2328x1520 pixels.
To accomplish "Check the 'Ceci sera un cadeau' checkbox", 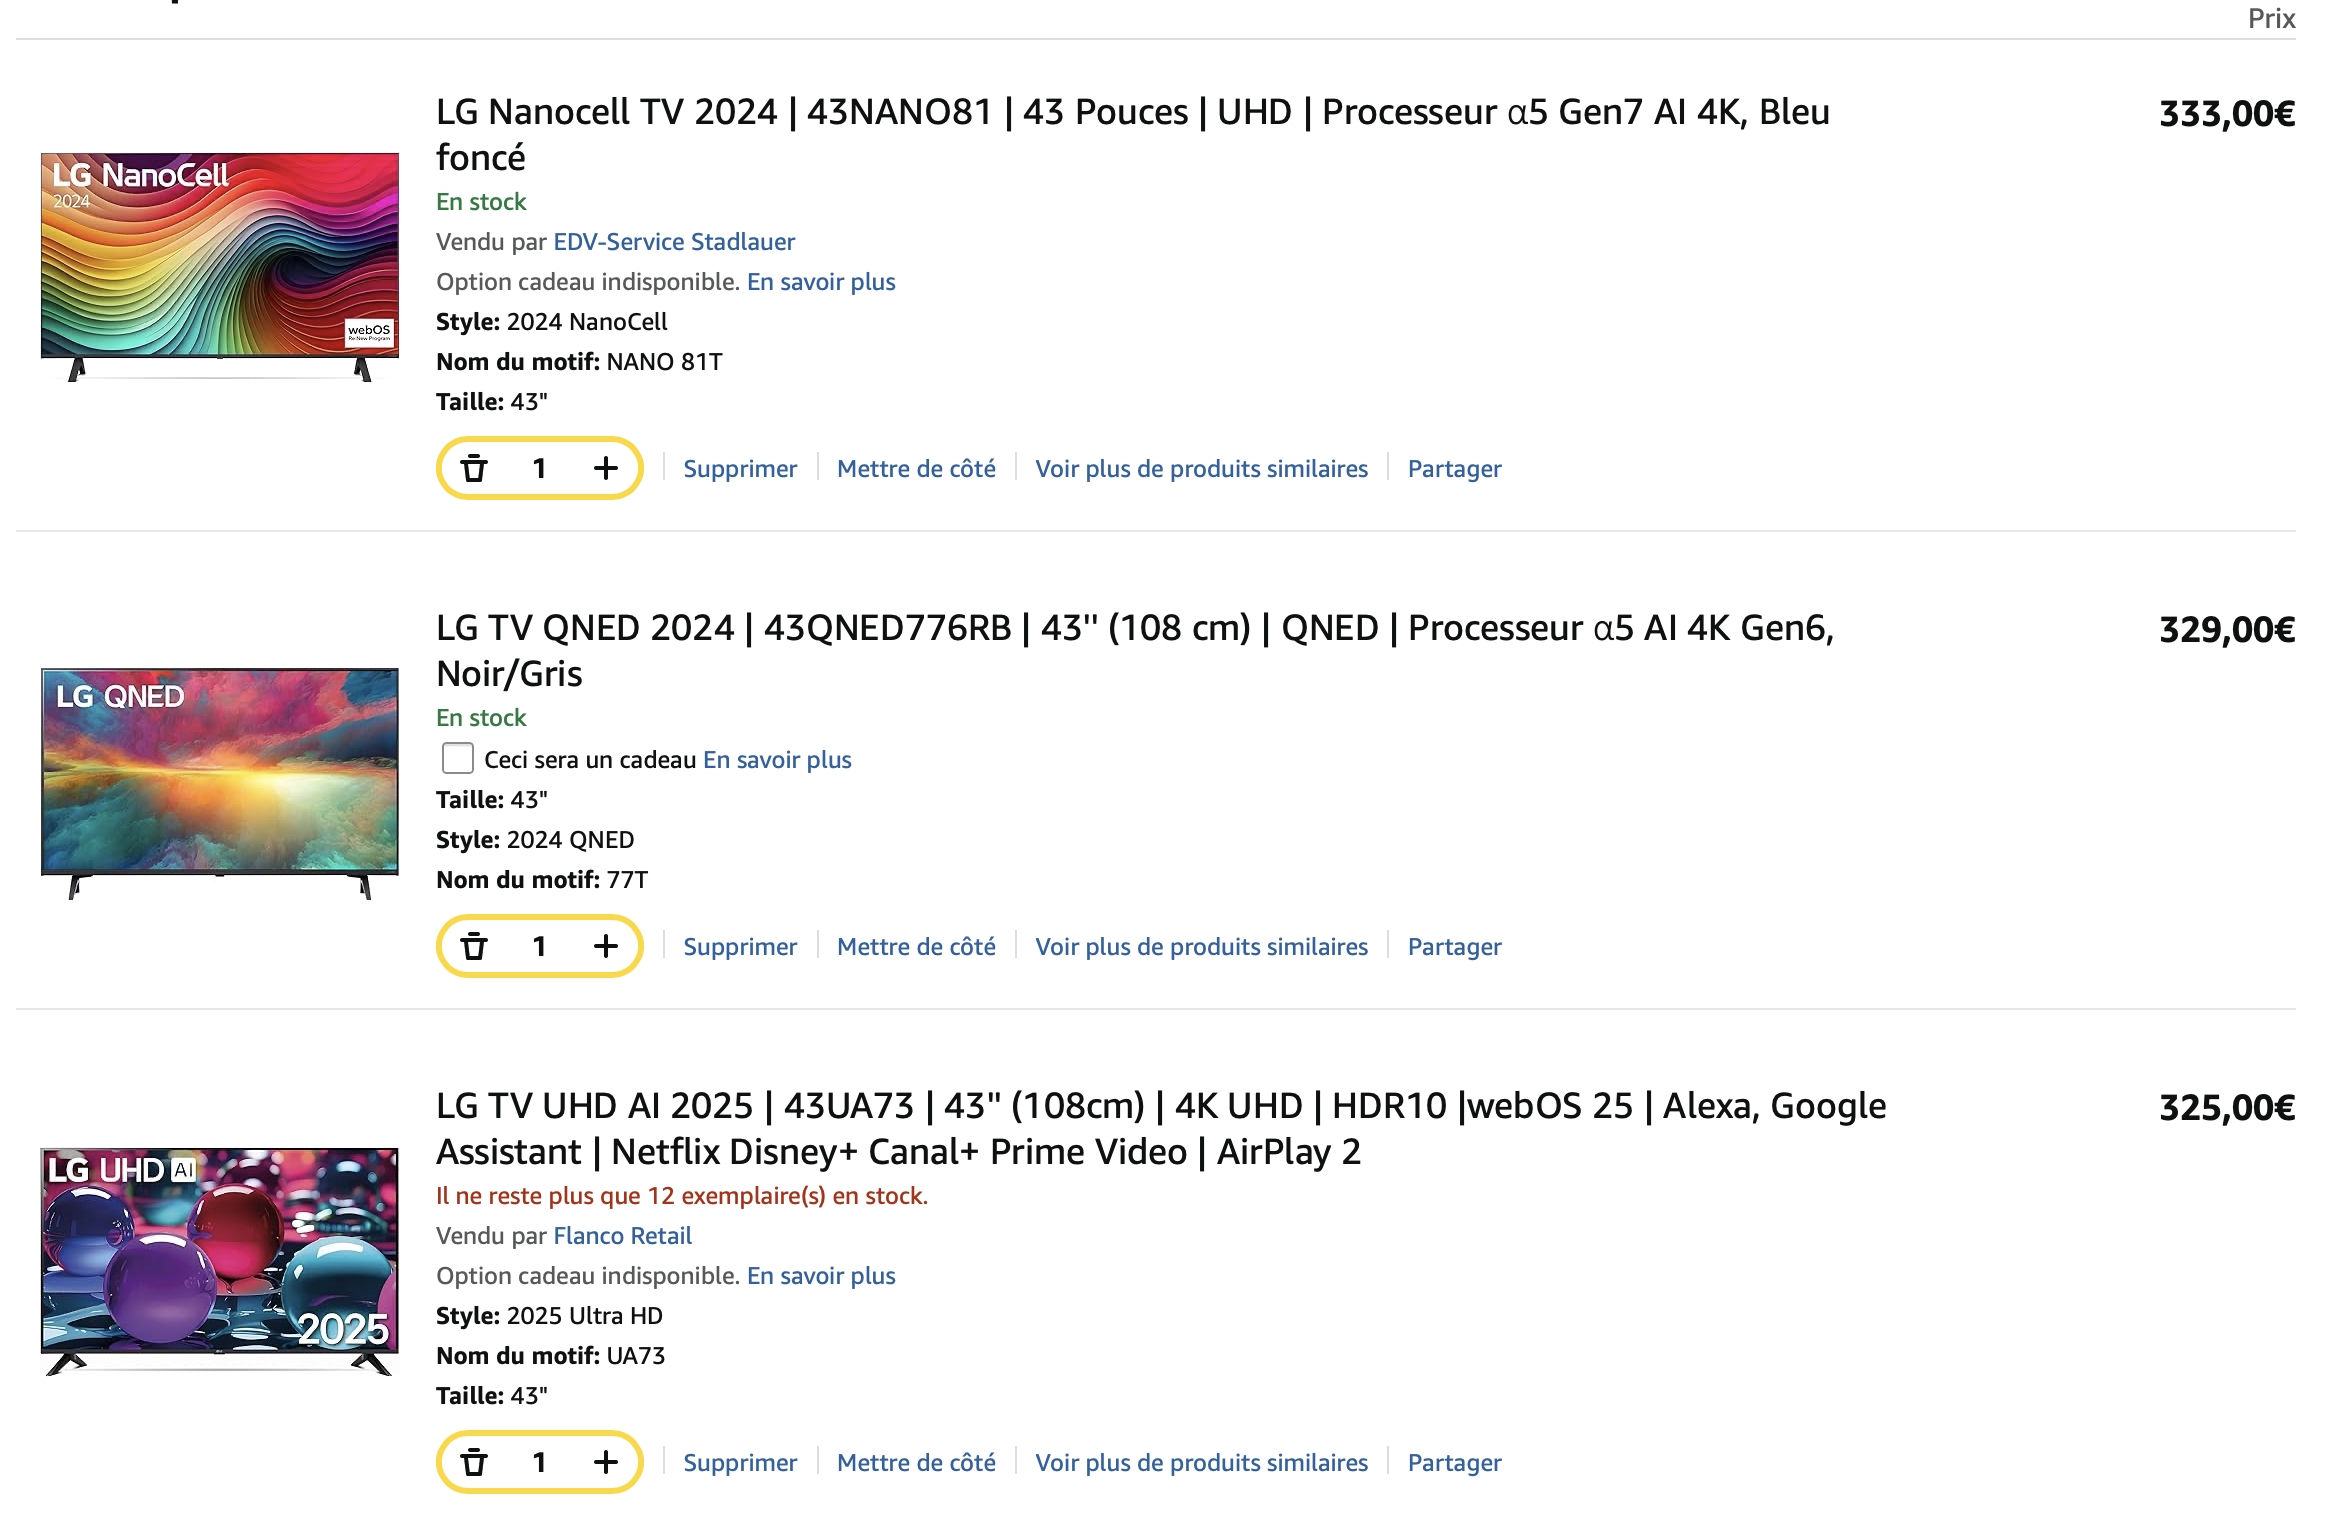I will [x=458, y=759].
